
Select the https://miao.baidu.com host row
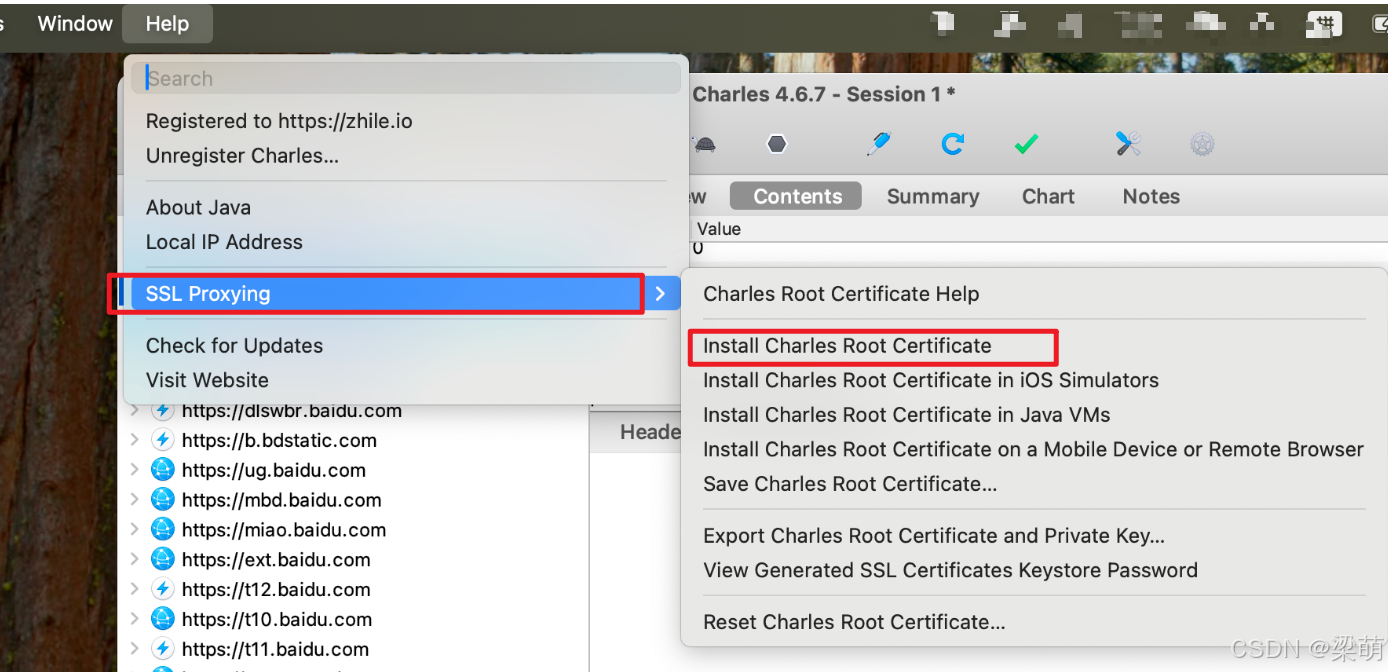pos(283,530)
